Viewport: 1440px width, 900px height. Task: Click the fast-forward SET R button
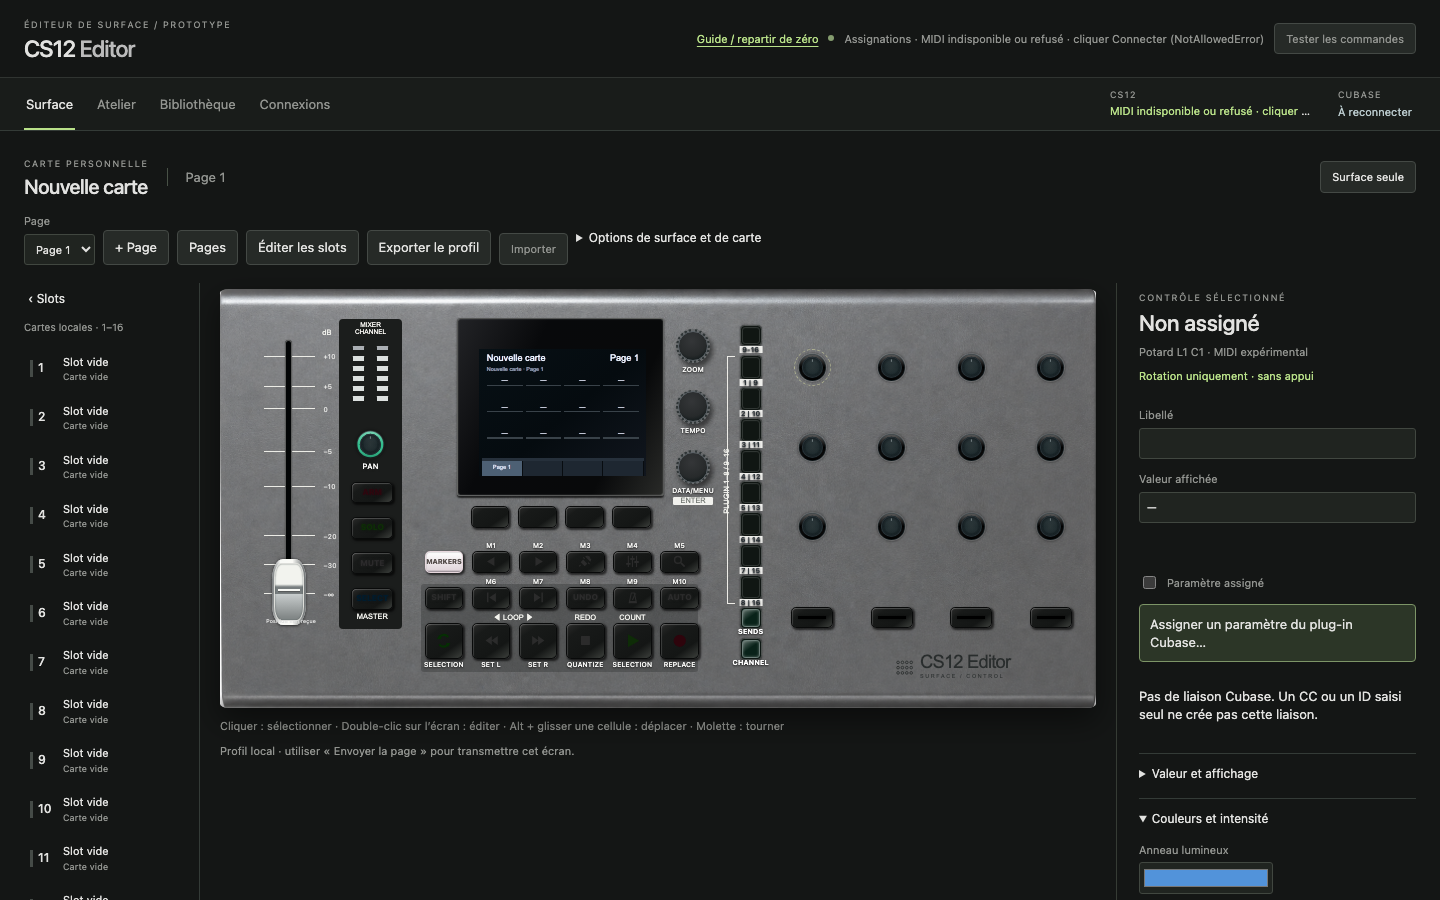point(538,641)
